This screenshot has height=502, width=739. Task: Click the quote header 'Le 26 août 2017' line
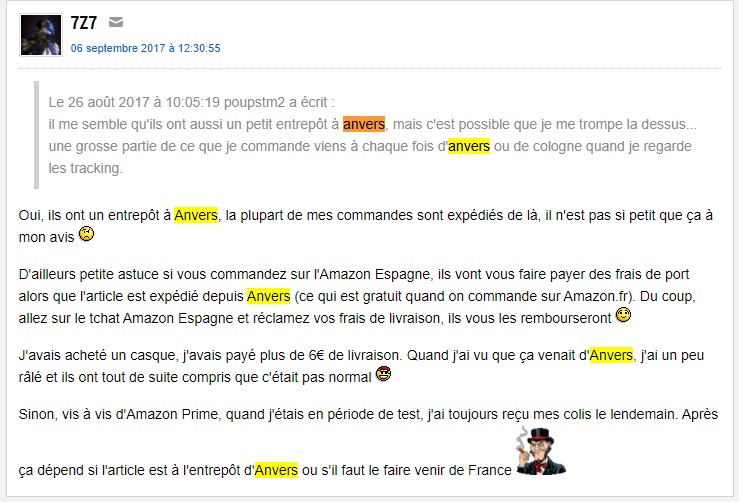(191, 102)
